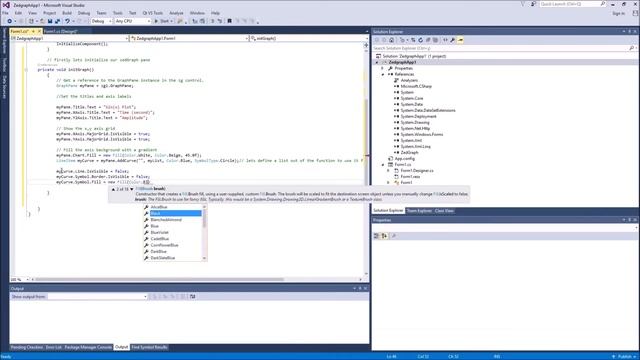Select the ZedGraph reference in Solution Explorer
Screen dimensions: 640x360
pyautogui.click(x=409, y=153)
